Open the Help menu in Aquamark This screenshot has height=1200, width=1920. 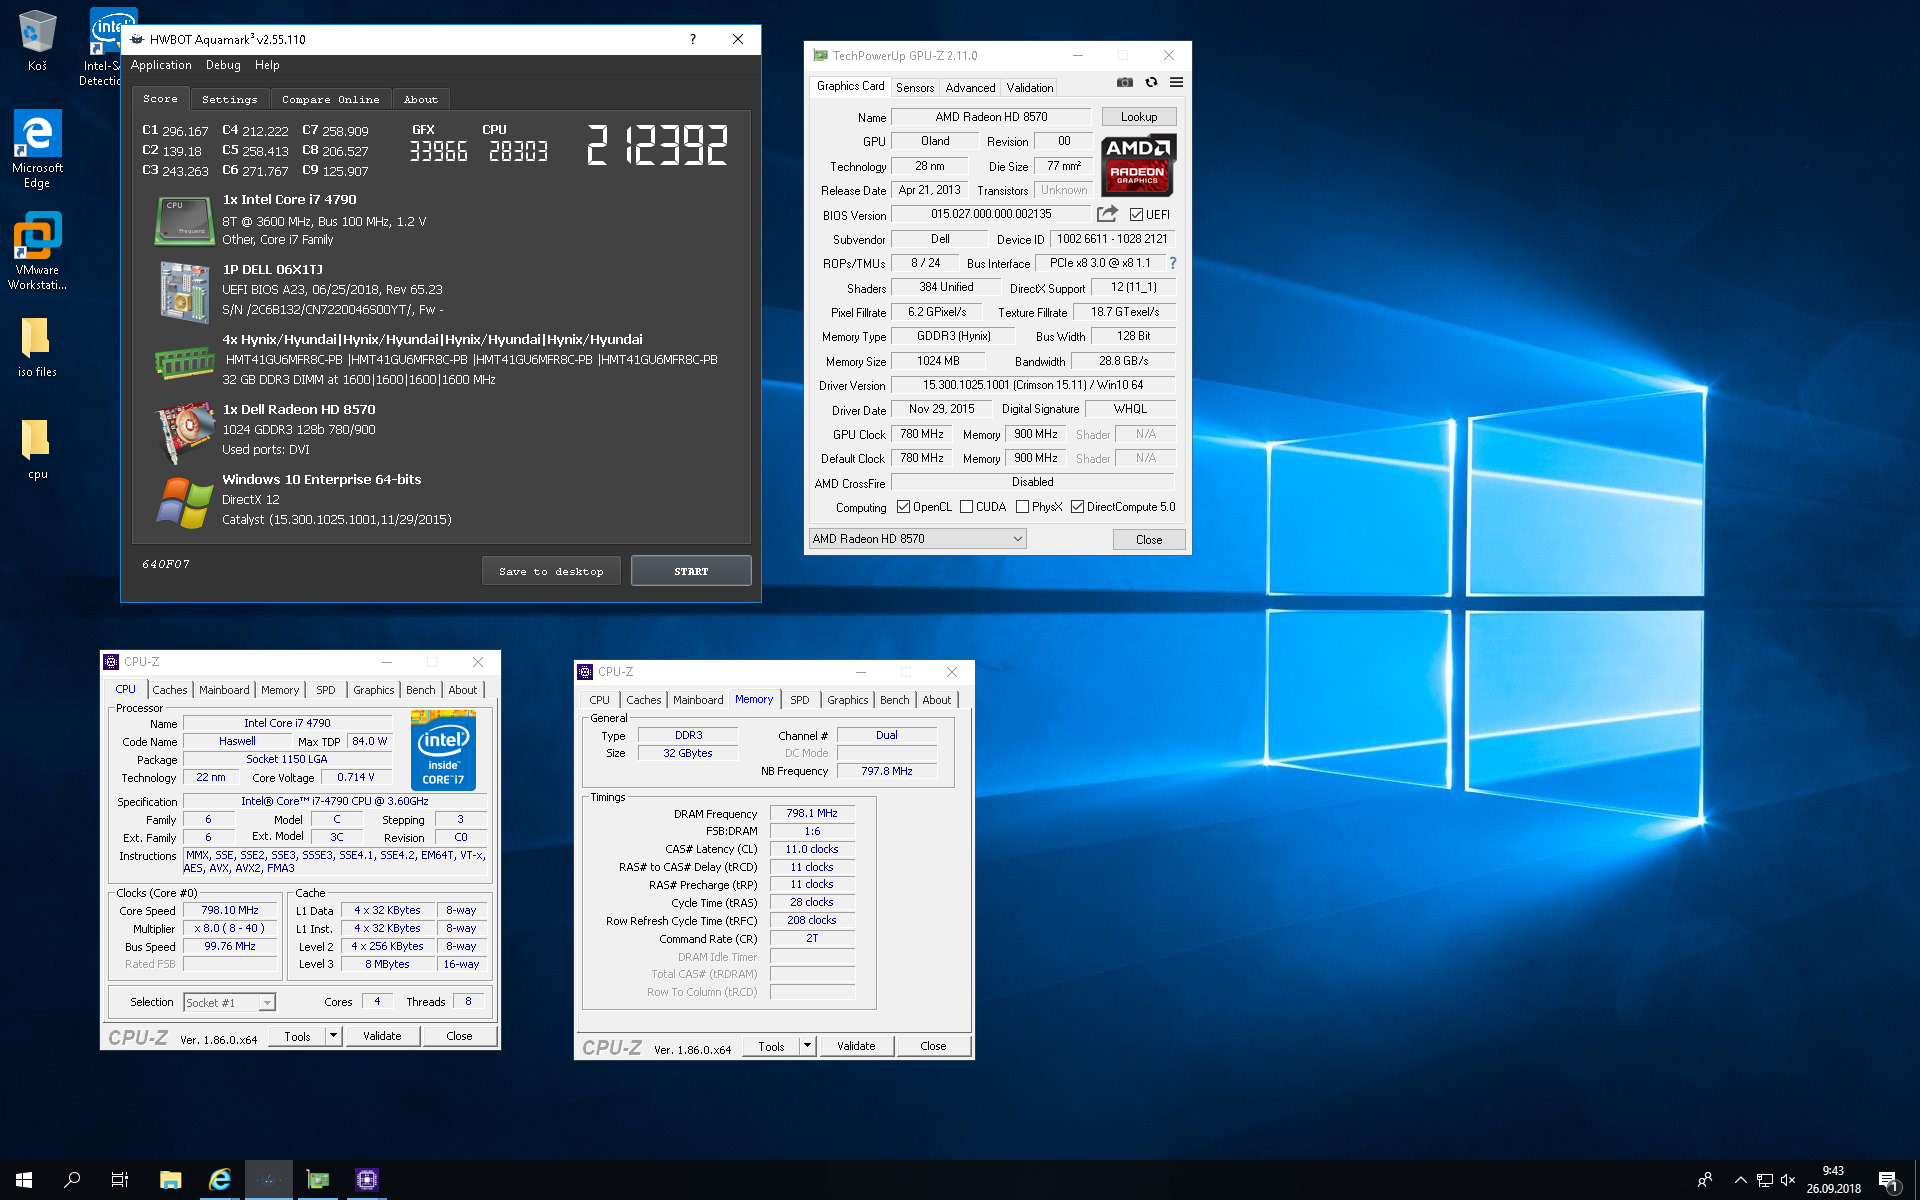267,65
